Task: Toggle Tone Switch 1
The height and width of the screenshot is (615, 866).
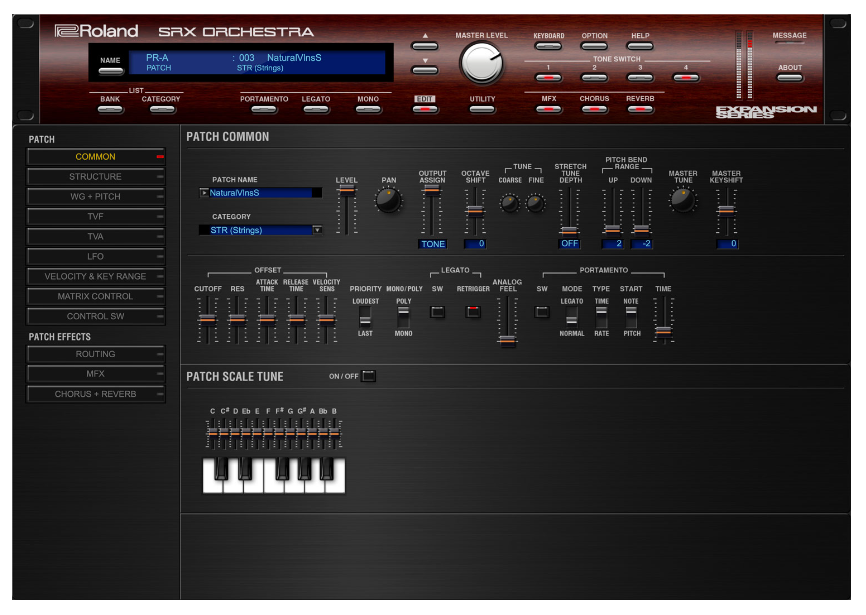Action: [x=548, y=78]
